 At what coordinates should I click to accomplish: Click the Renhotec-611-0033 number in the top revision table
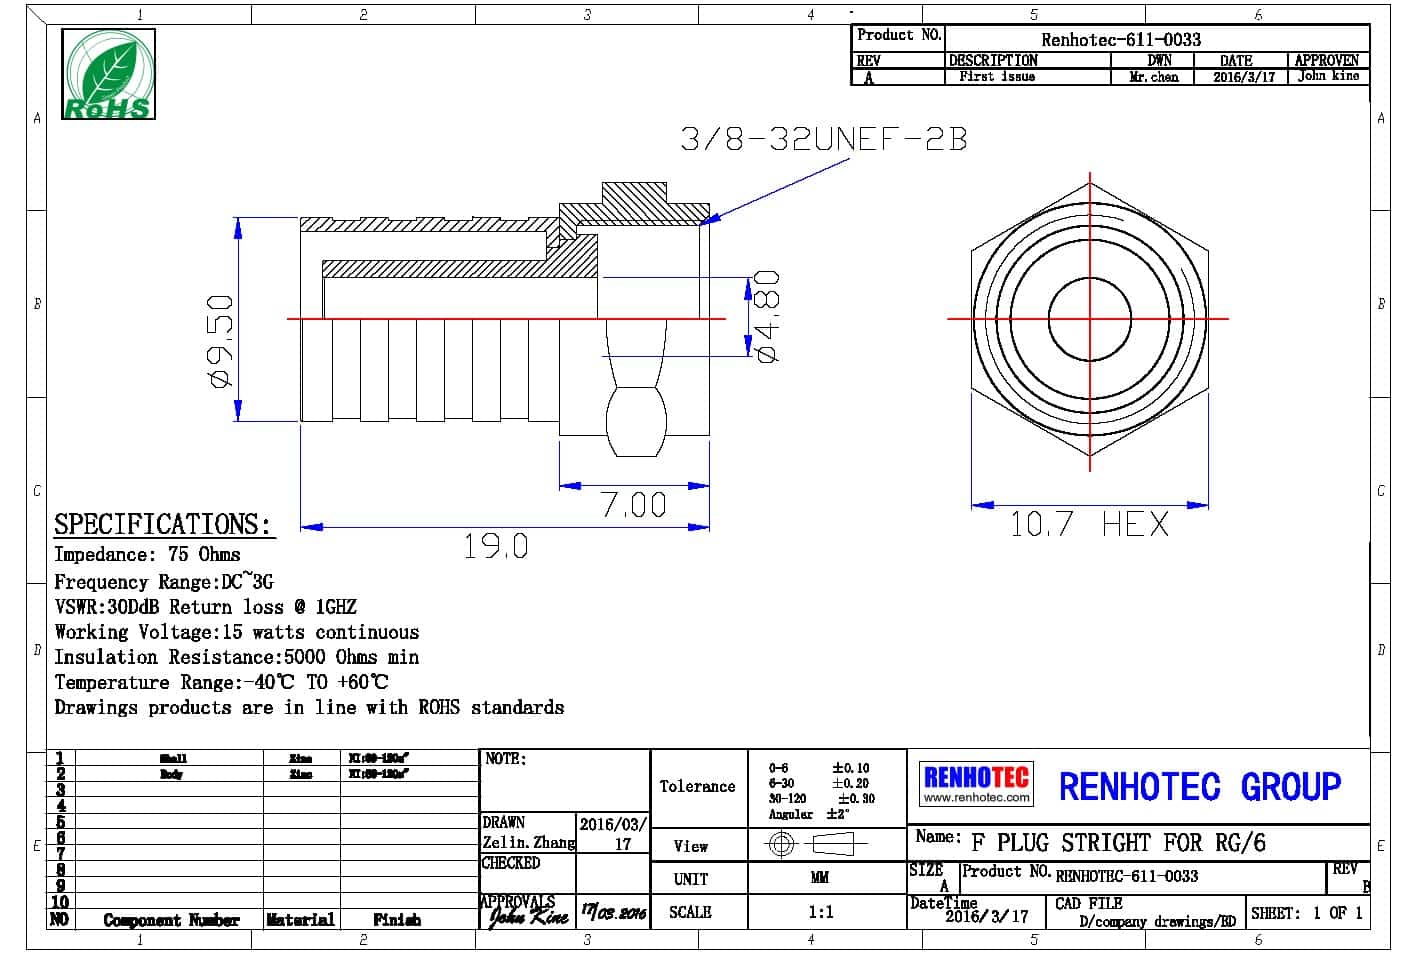coord(1120,39)
